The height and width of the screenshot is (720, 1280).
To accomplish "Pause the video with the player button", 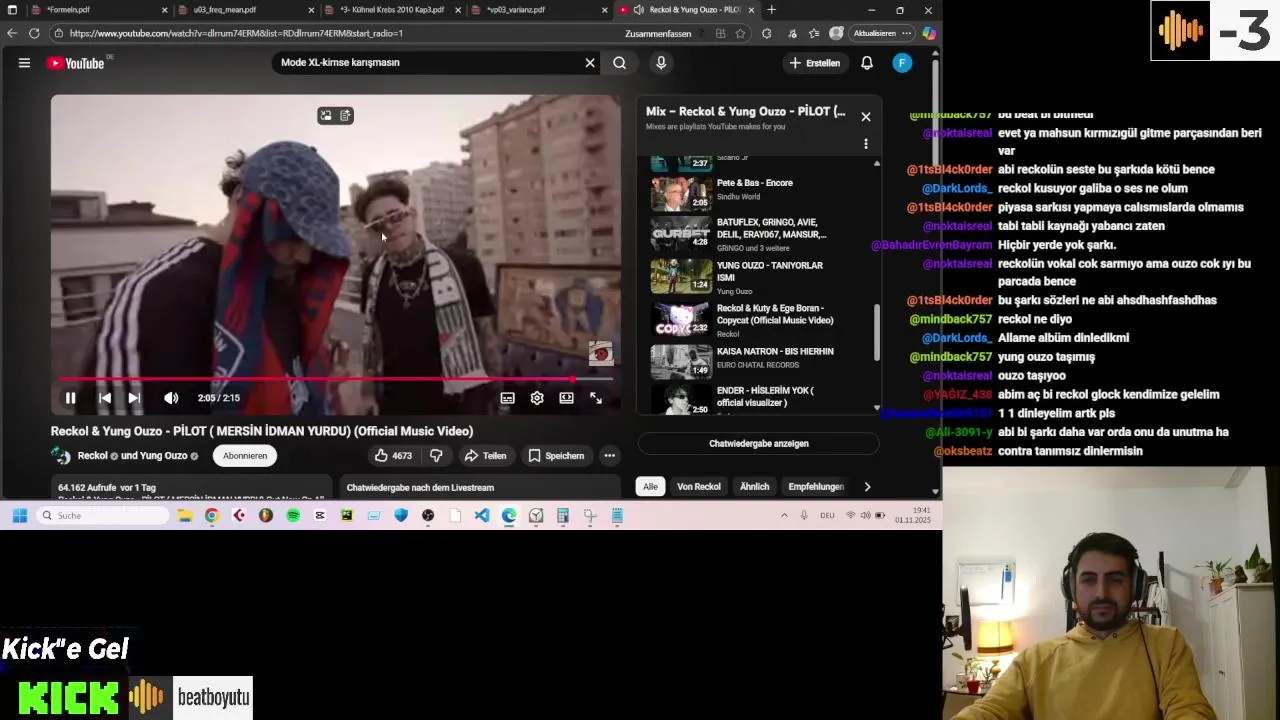I will (70, 398).
